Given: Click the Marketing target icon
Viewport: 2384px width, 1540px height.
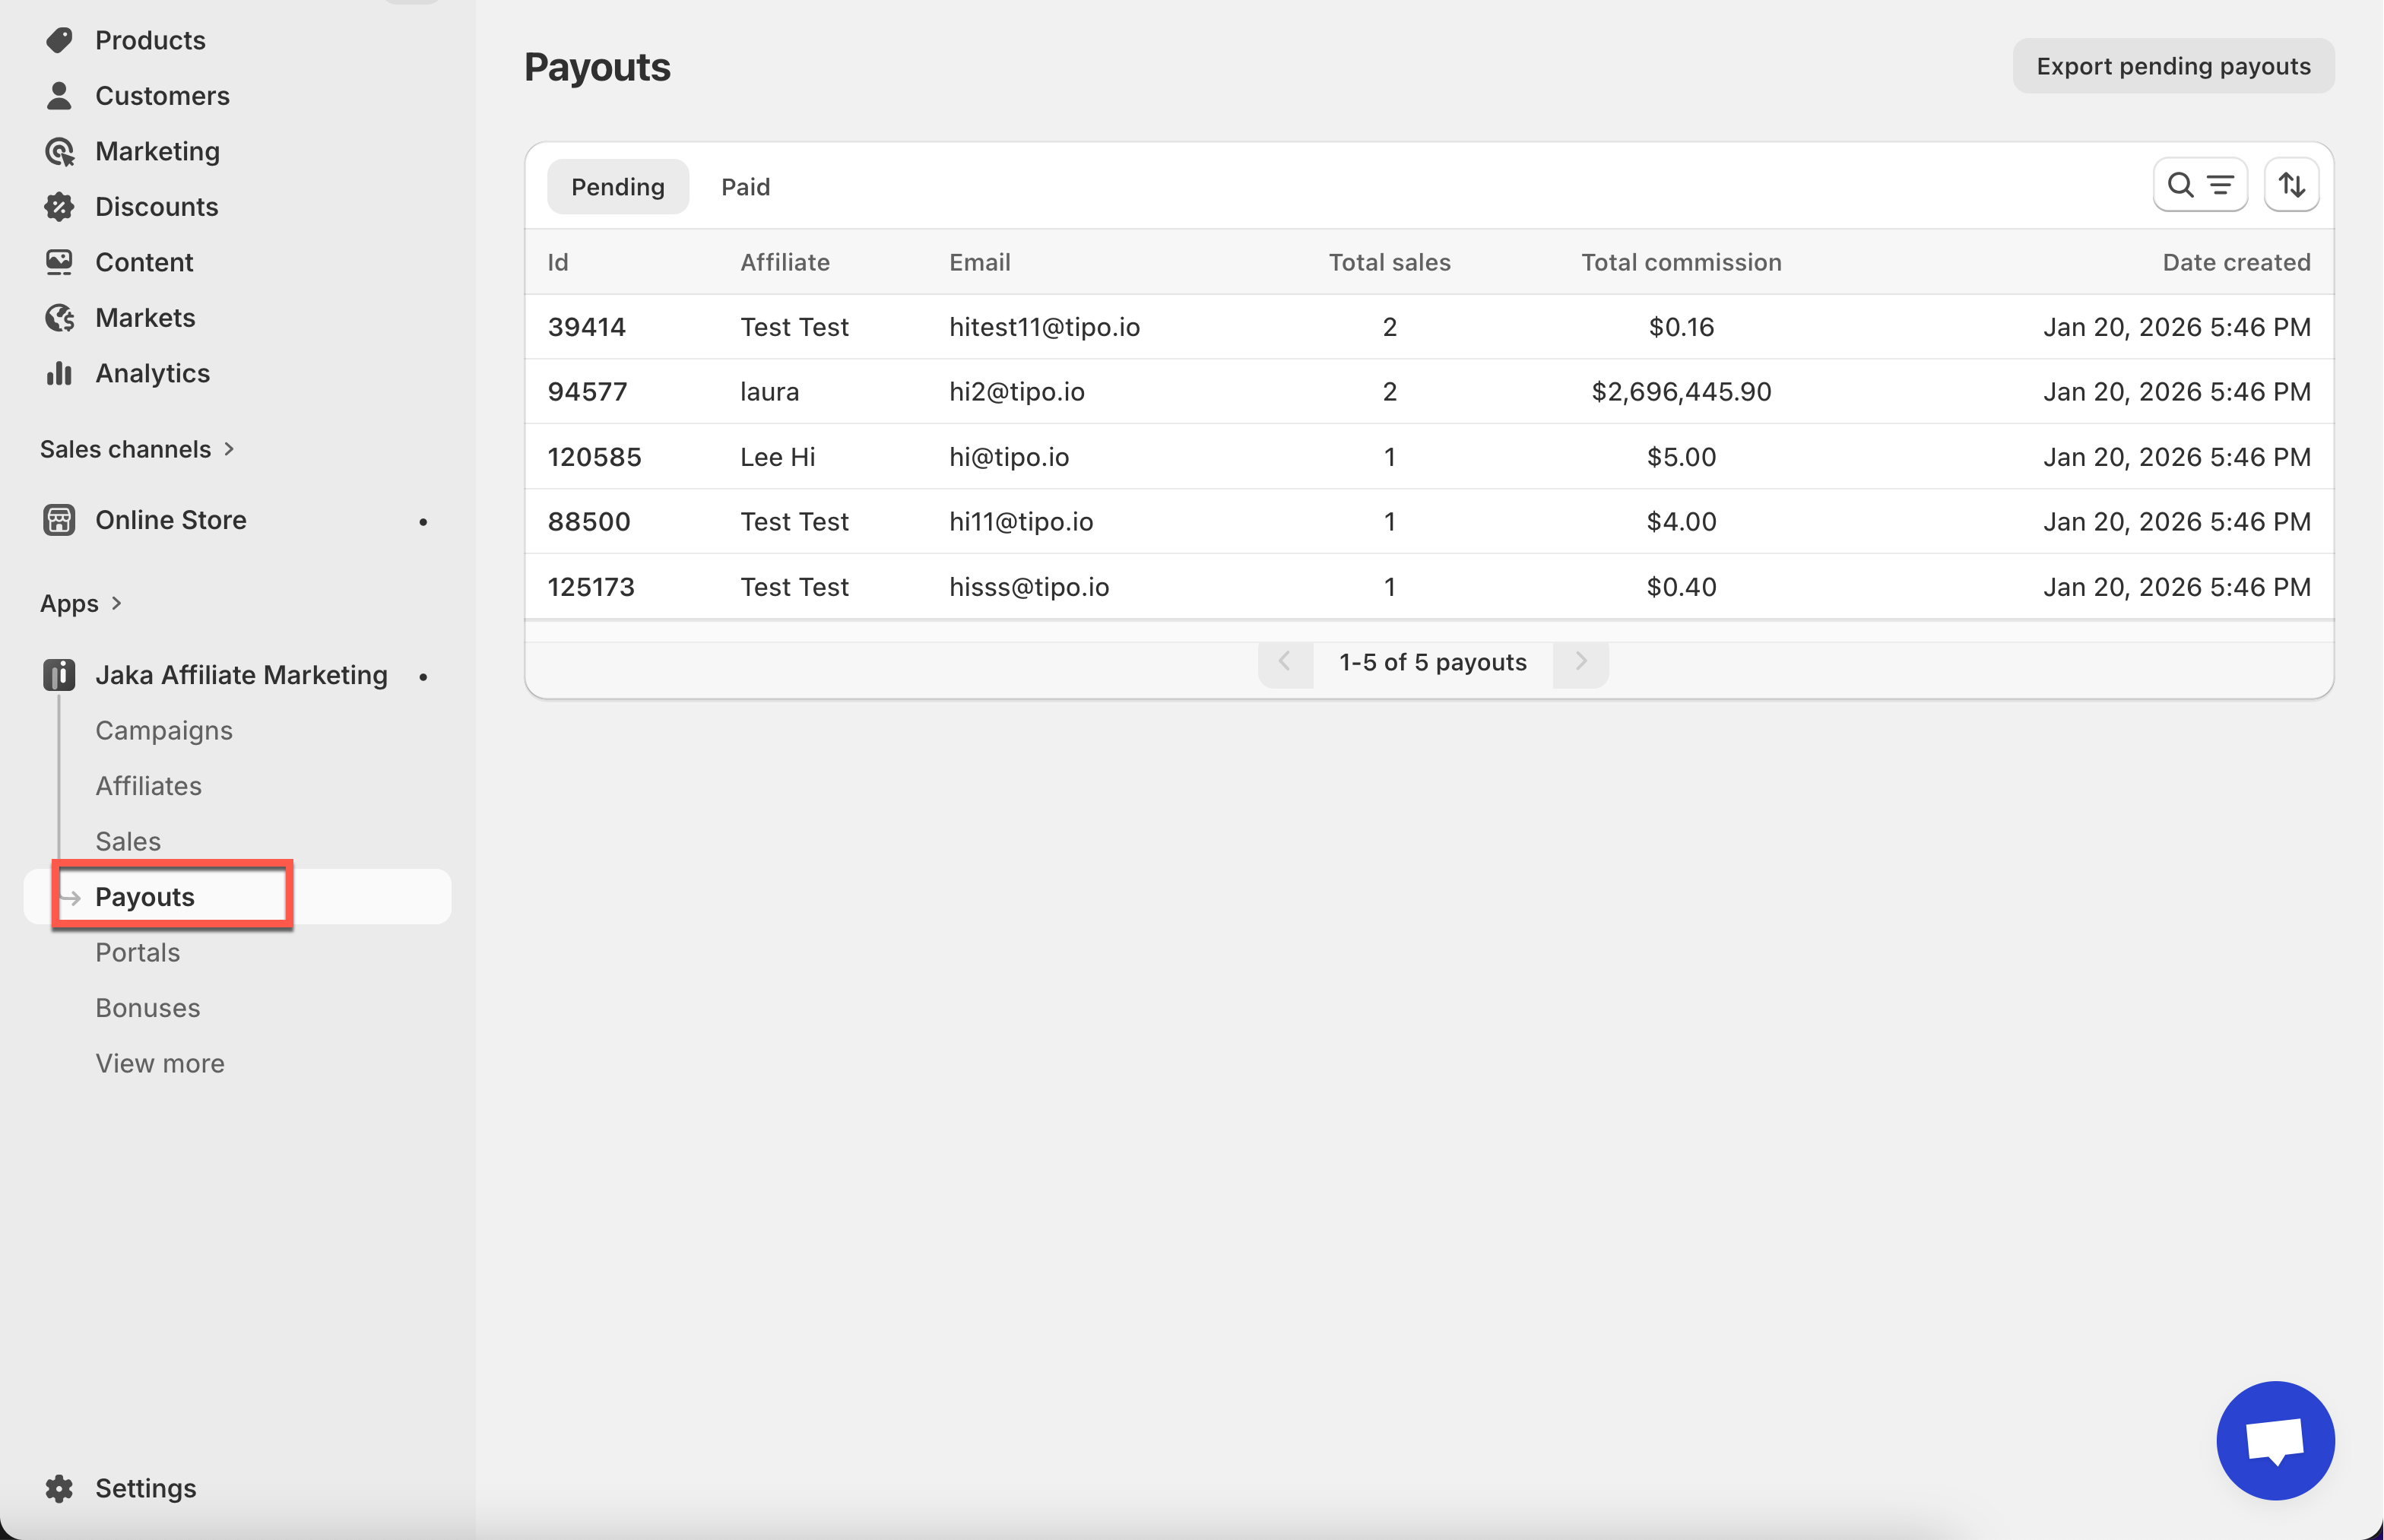Looking at the screenshot, I should pos(59,151).
